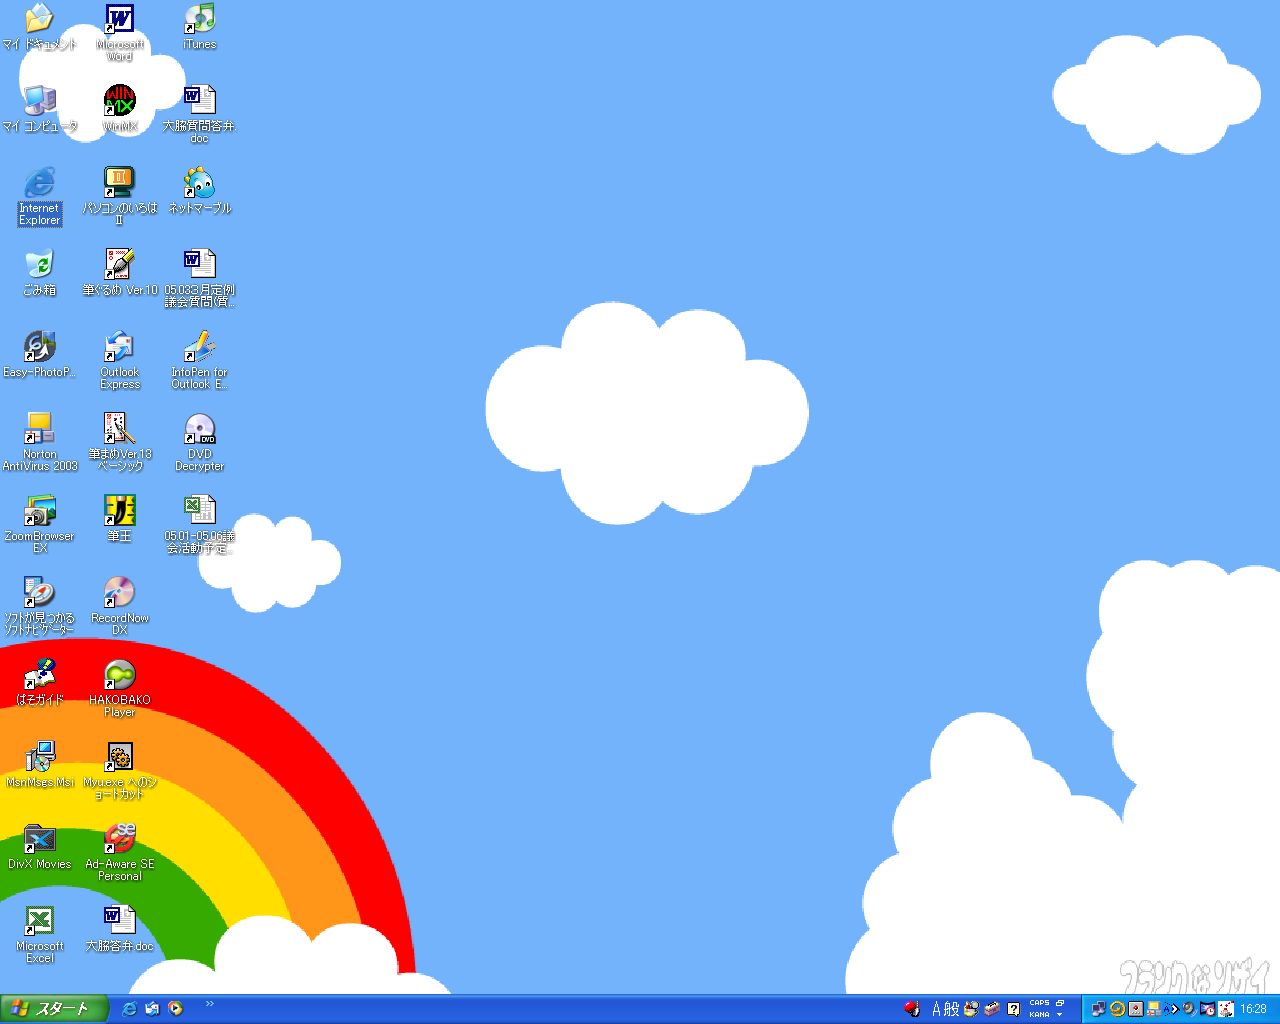Select Norton AntiVirus 2003 icon
This screenshot has width=1280, height=1024.
[x=39, y=430]
